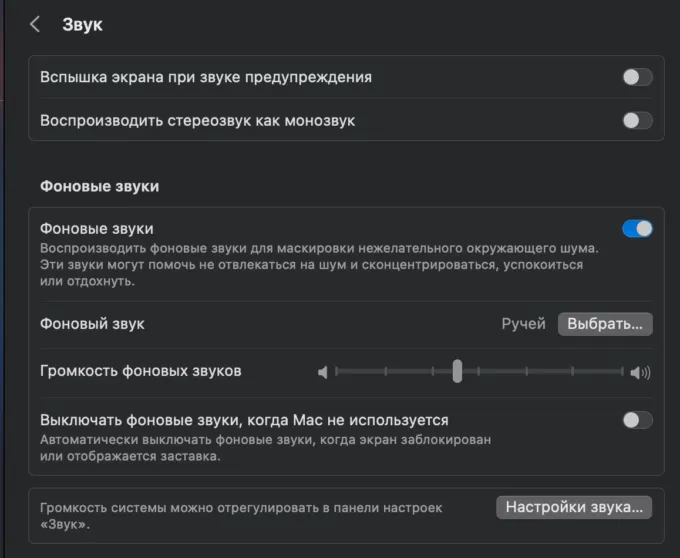Disable the Фоновые звуки switch
Screen dimensions: 680x558
click(637, 229)
